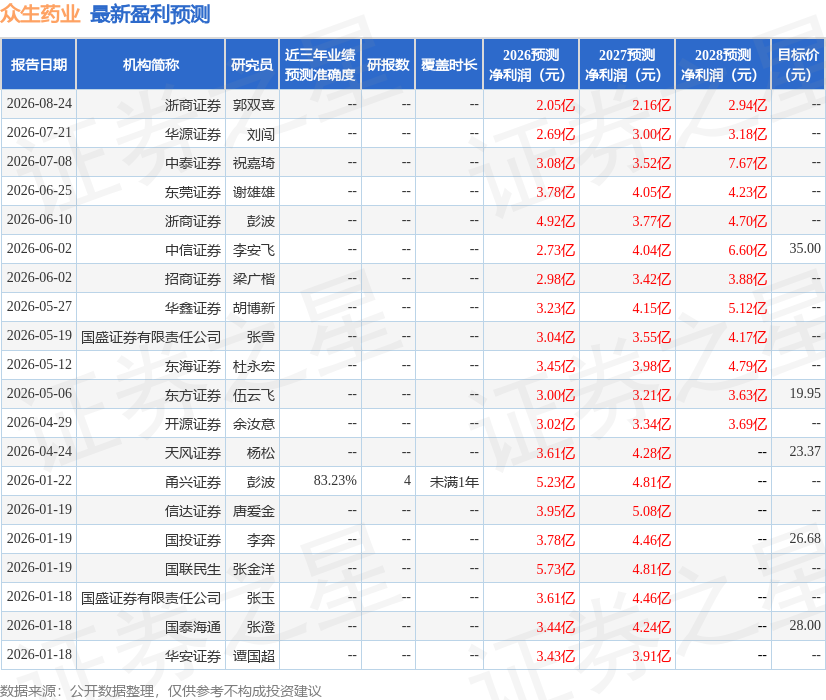Click the 数据来源 disclaimer footer text
826x700 pixels.
tap(161, 691)
